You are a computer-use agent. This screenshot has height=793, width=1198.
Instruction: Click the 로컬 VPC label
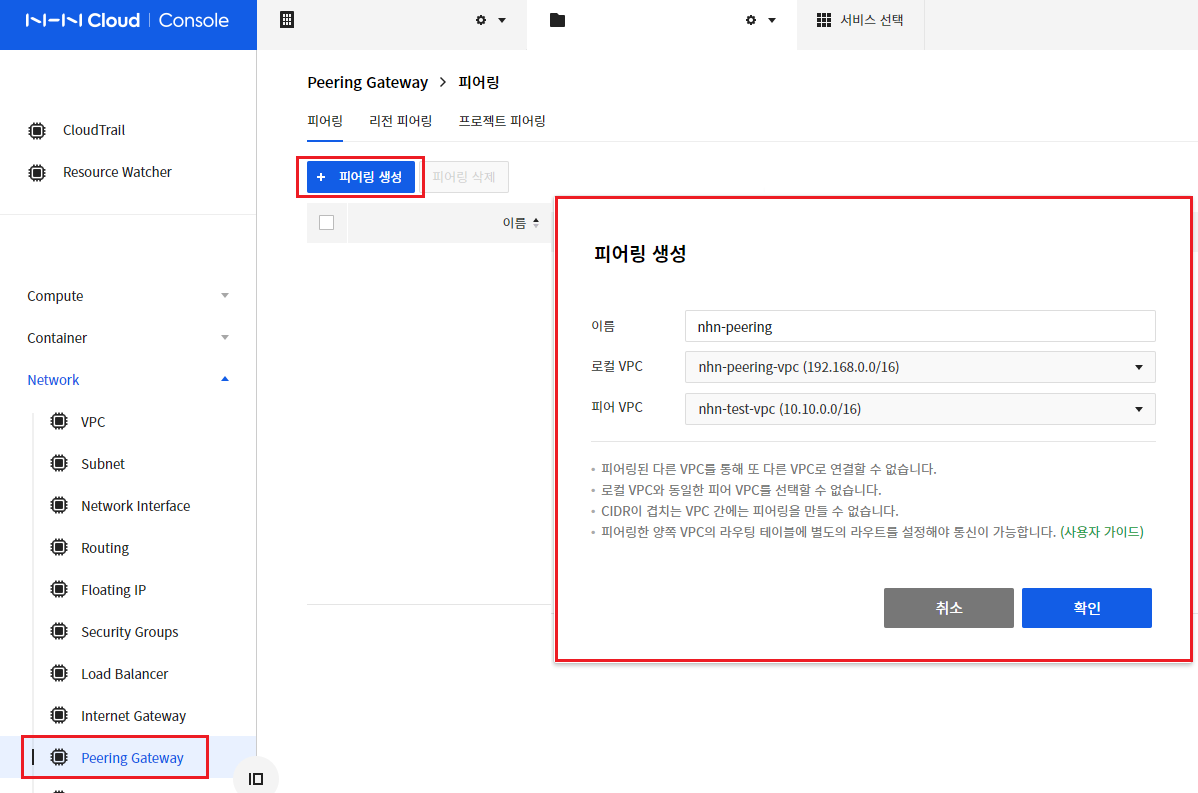(x=617, y=367)
